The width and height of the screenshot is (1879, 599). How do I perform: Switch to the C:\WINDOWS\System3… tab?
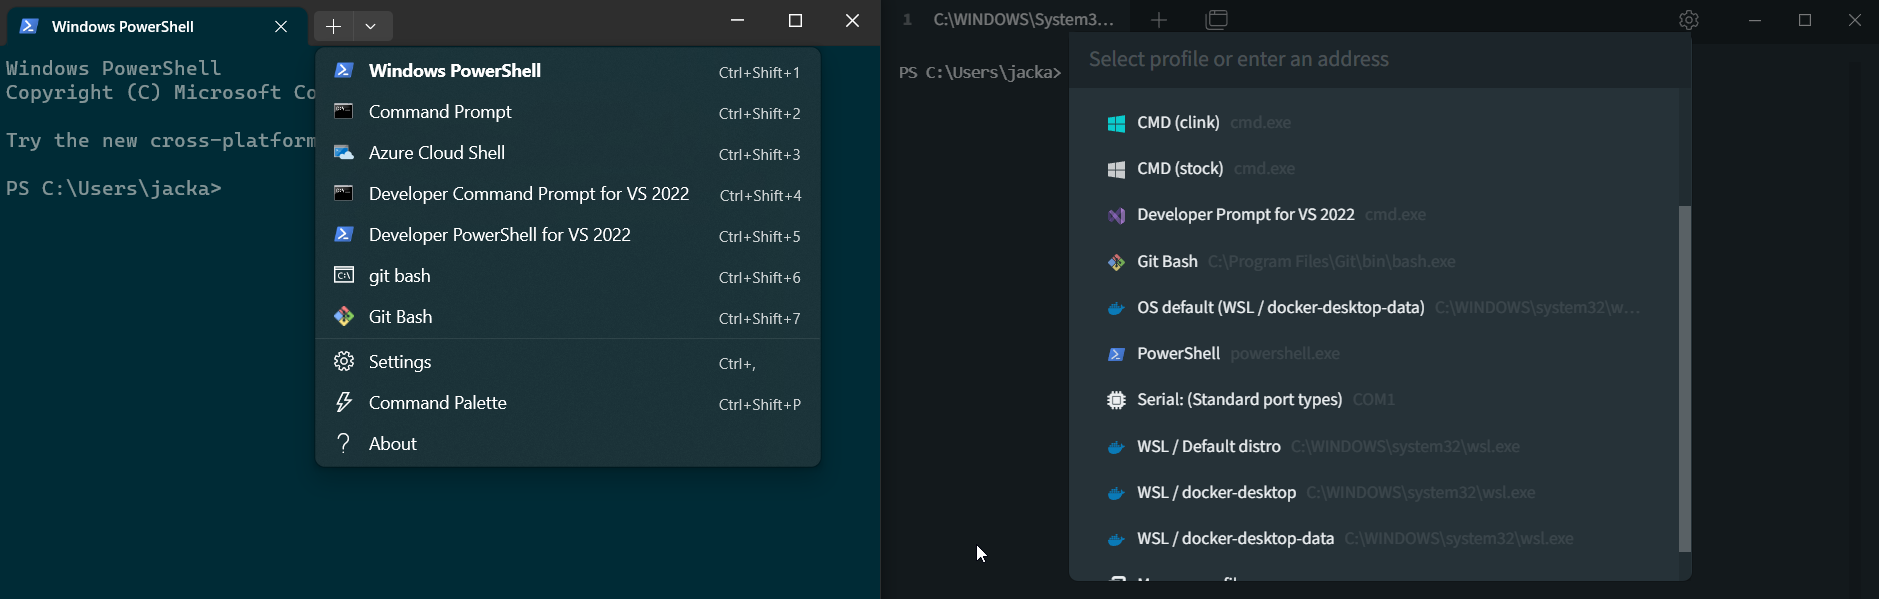(x=1008, y=19)
